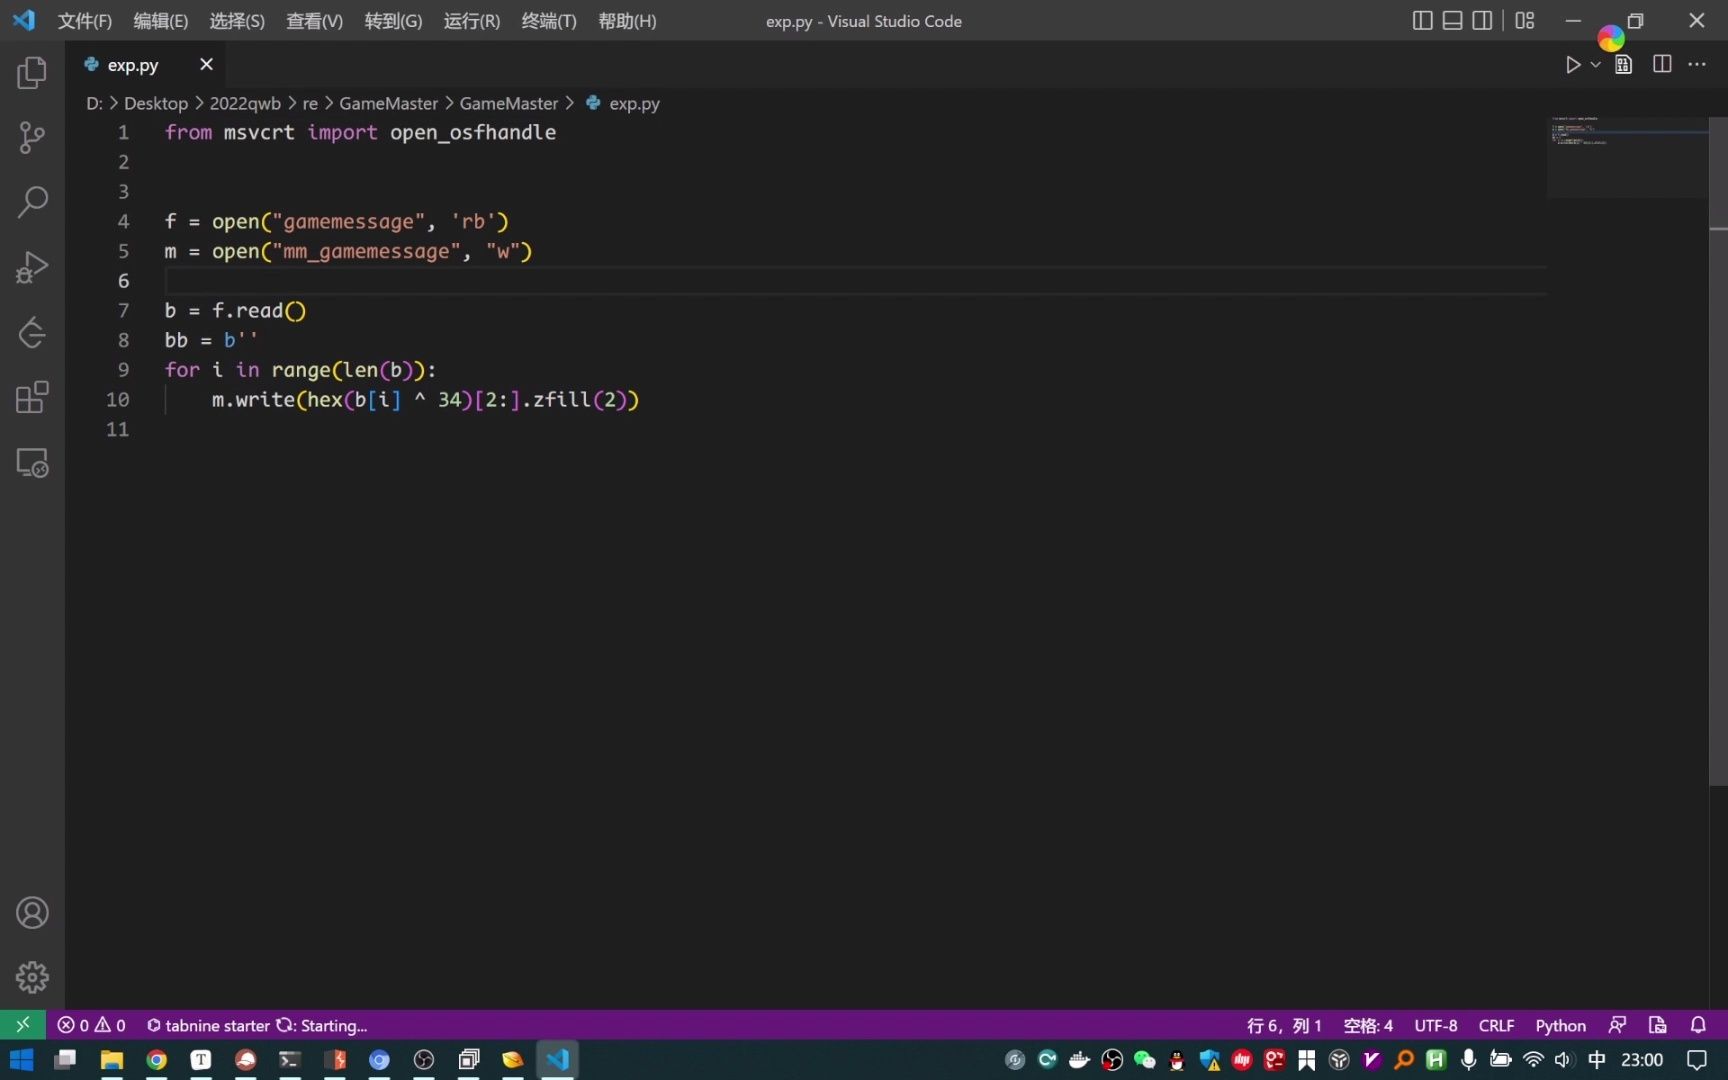Screen dimensions: 1728x1080
Task: Open the Manage gear settings icon
Action: 32,977
